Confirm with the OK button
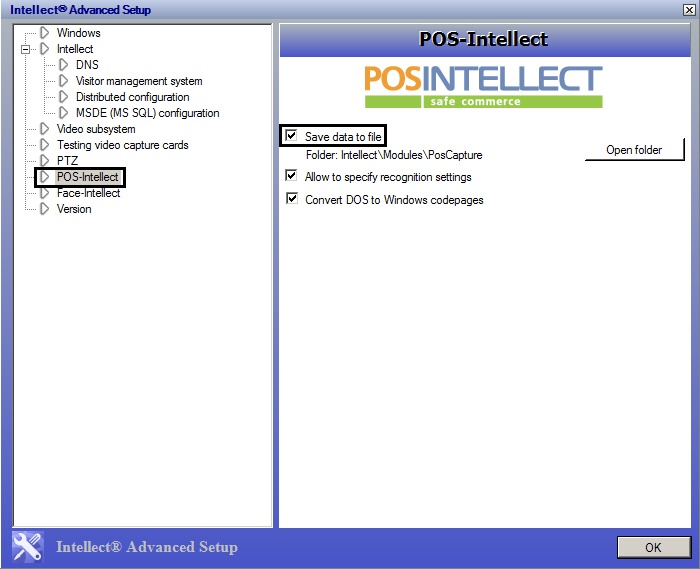This screenshot has height=569, width=700. [x=654, y=547]
